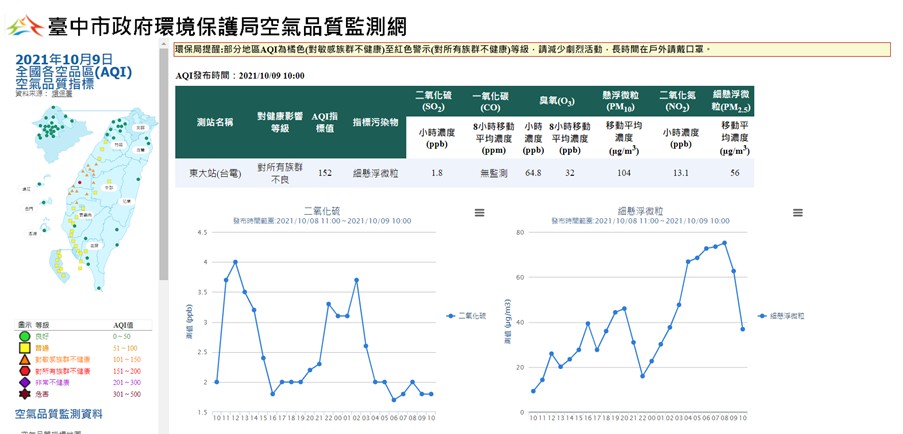Toggle the 細懸浮微粒 series in chart legend
This screenshot has width=903, height=434.
pos(783,316)
